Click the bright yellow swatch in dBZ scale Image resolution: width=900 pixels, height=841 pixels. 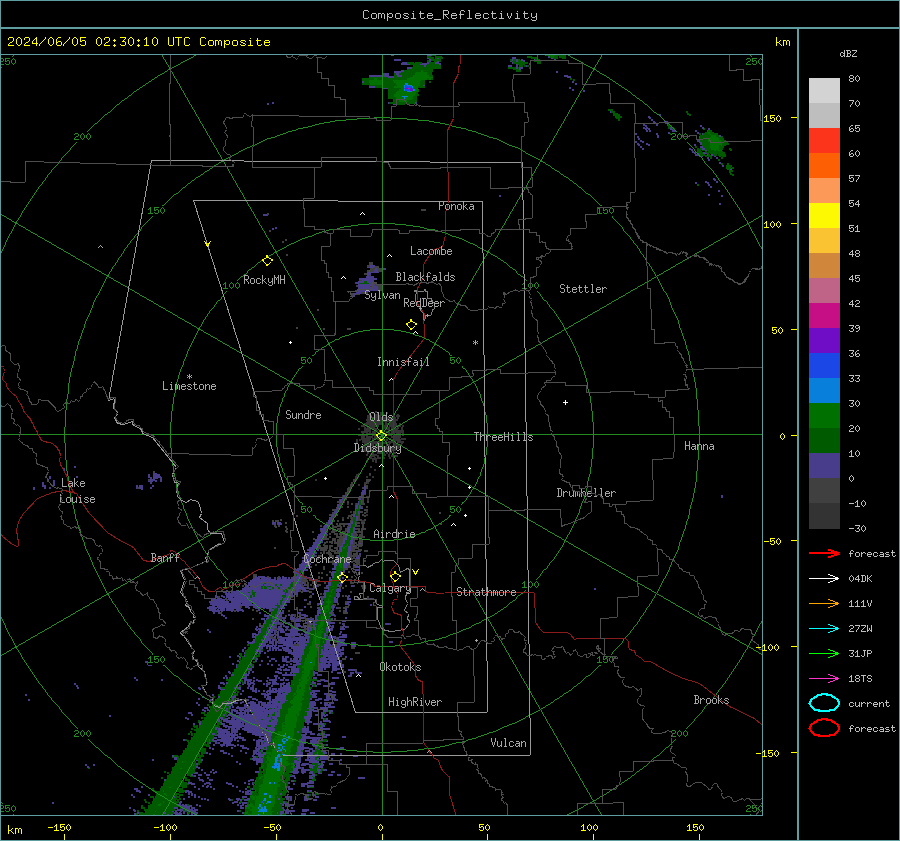(824, 215)
